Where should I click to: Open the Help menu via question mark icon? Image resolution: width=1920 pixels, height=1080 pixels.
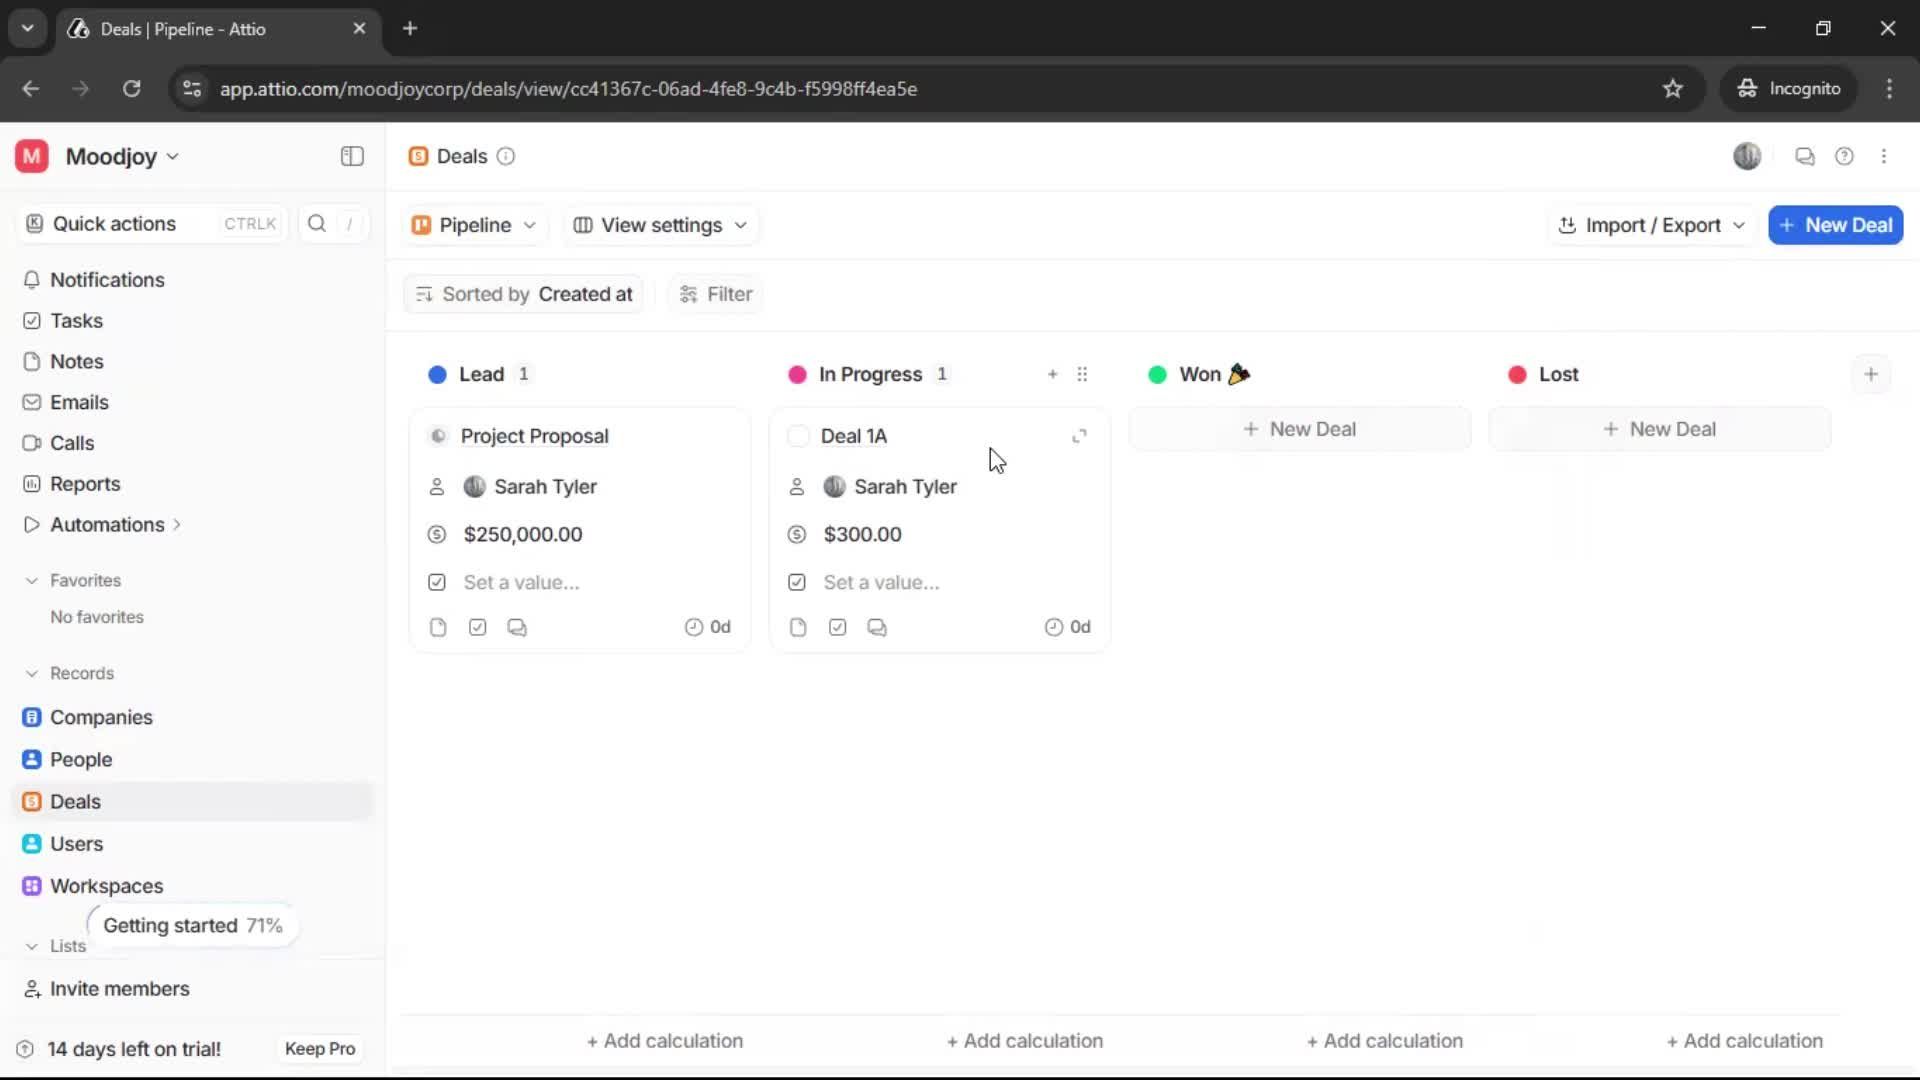coord(1845,156)
